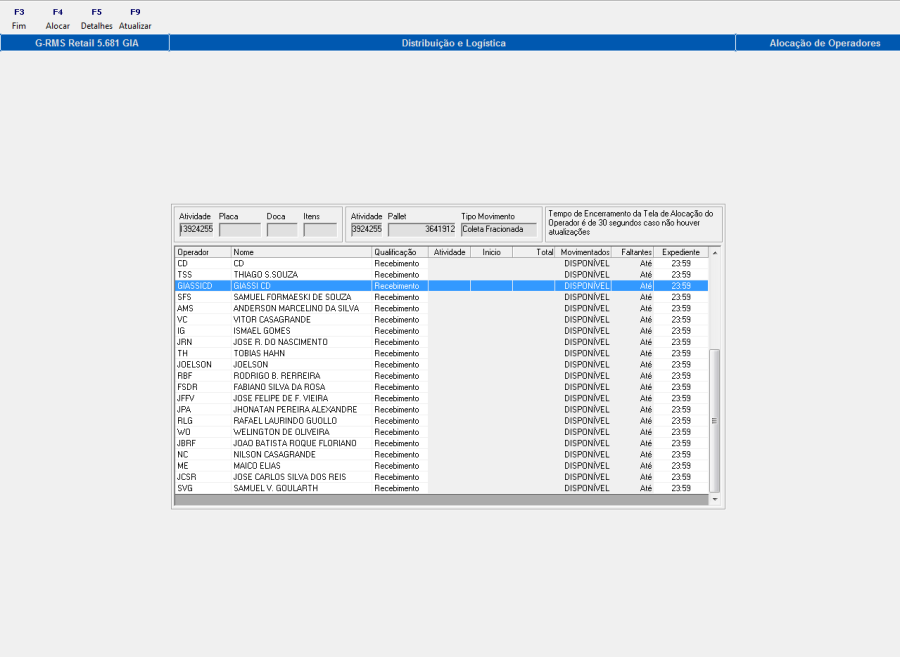Click the Qualificação column header
900x657 pixels.
point(400,252)
